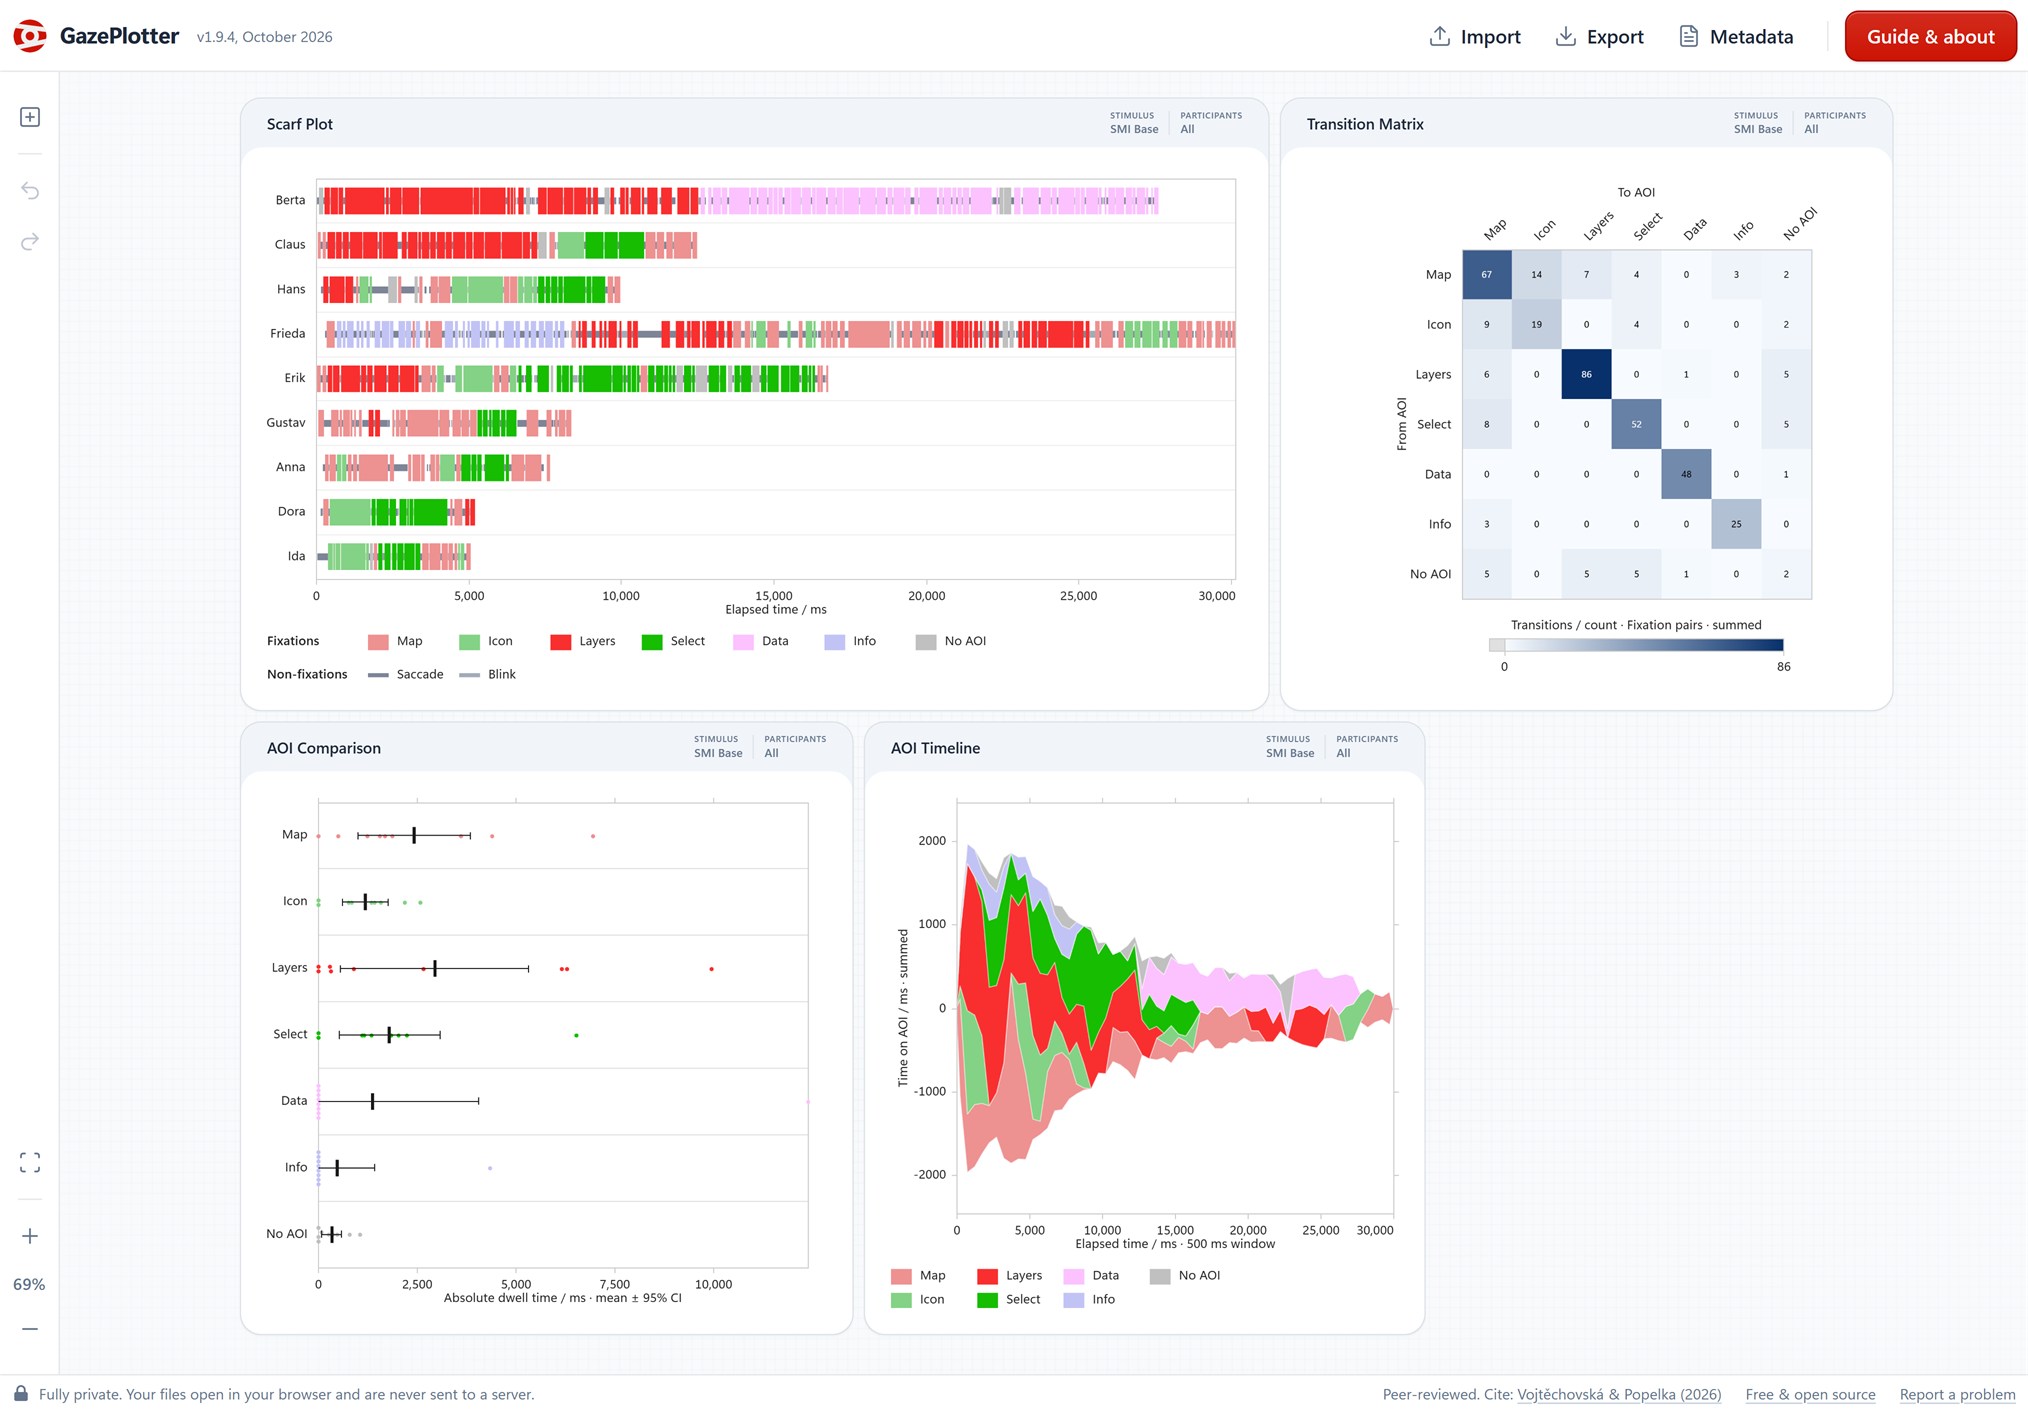This screenshot has height=1410, width=2028.
Task: Click the matrix cell with value 67
Action: [x=1487, y=274]
